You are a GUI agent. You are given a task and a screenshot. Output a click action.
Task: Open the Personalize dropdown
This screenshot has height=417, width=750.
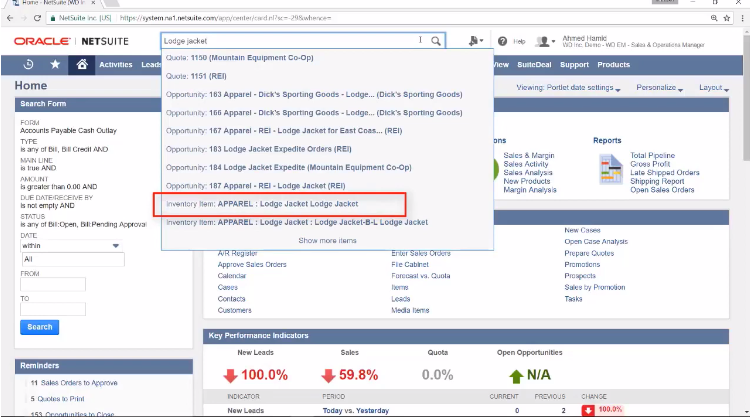pos(659,88)
